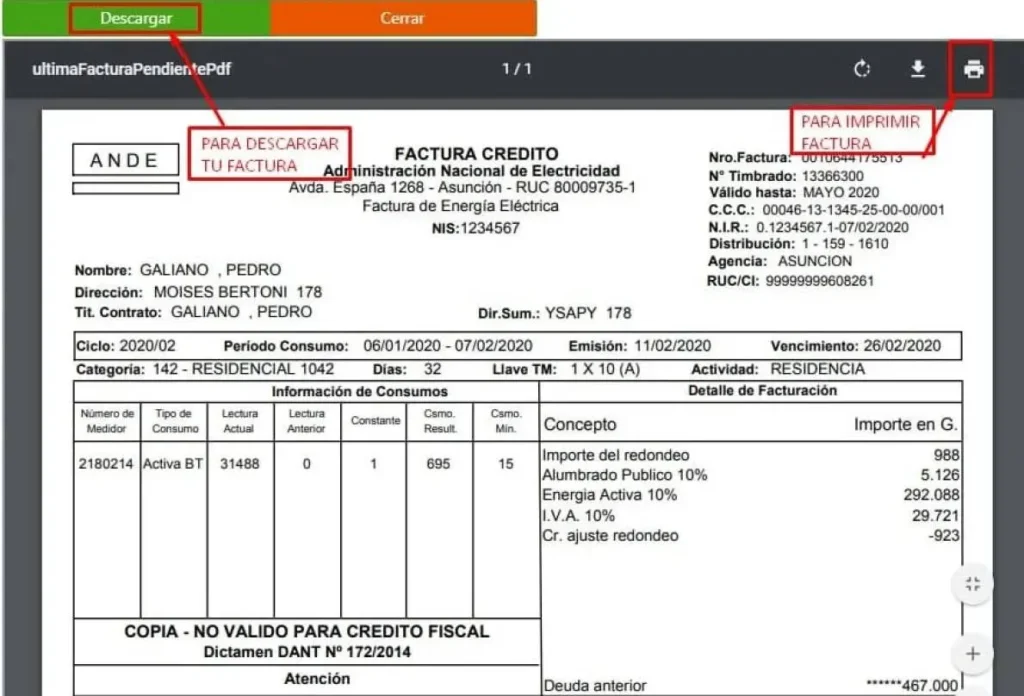Viewport: 1024px width, 696px height.
Task: Click the green Descargar button
Action: click(x=135, y=18)
